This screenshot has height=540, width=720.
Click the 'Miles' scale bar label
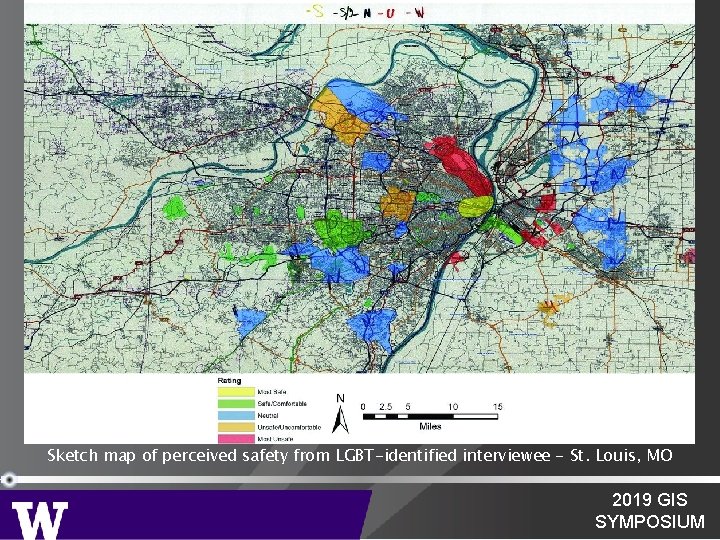pyautogui.click(x=430, y=427)
